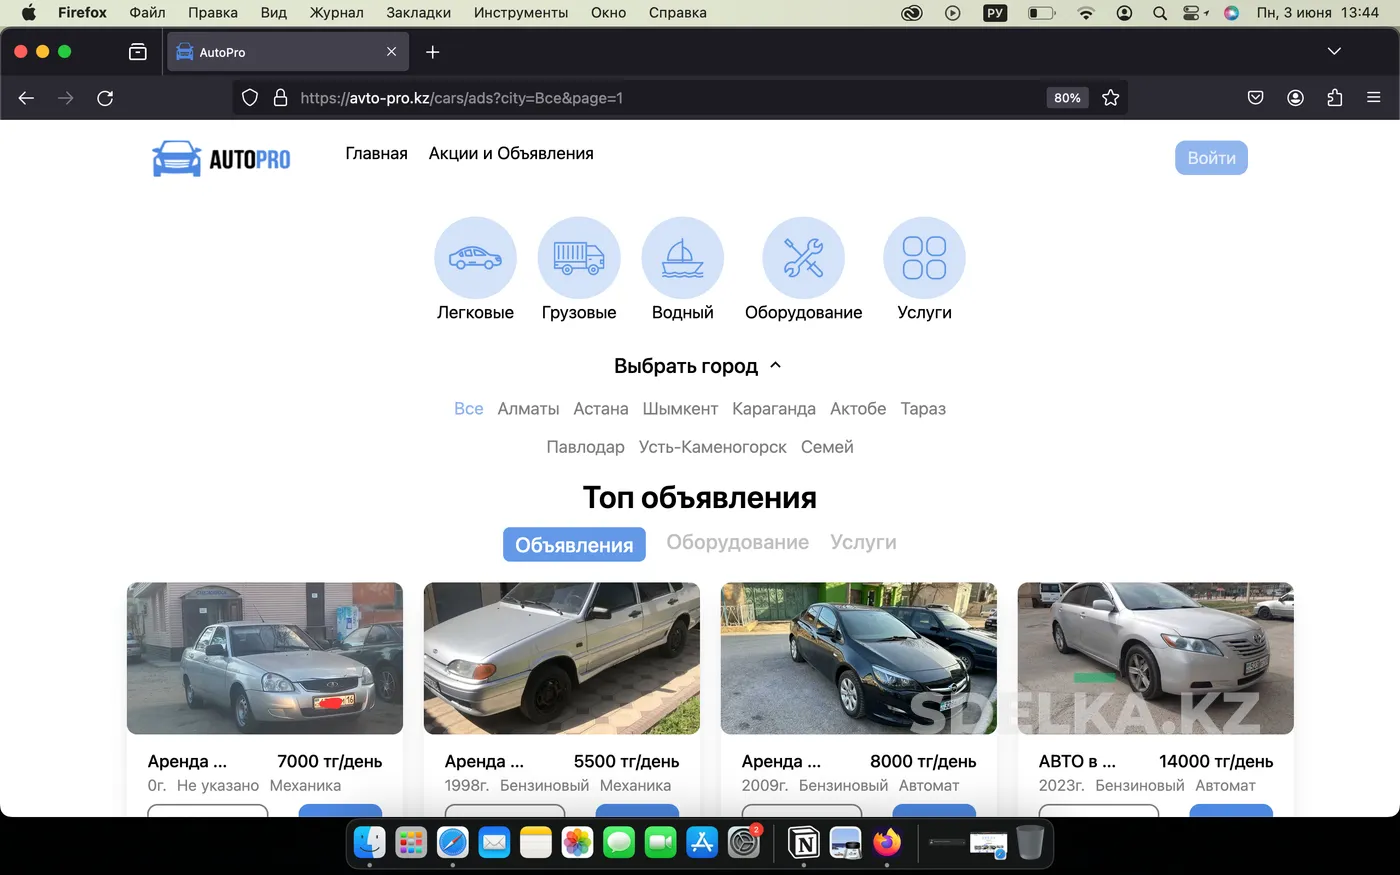Bookmark this page with the star icon

point(1110,98)
